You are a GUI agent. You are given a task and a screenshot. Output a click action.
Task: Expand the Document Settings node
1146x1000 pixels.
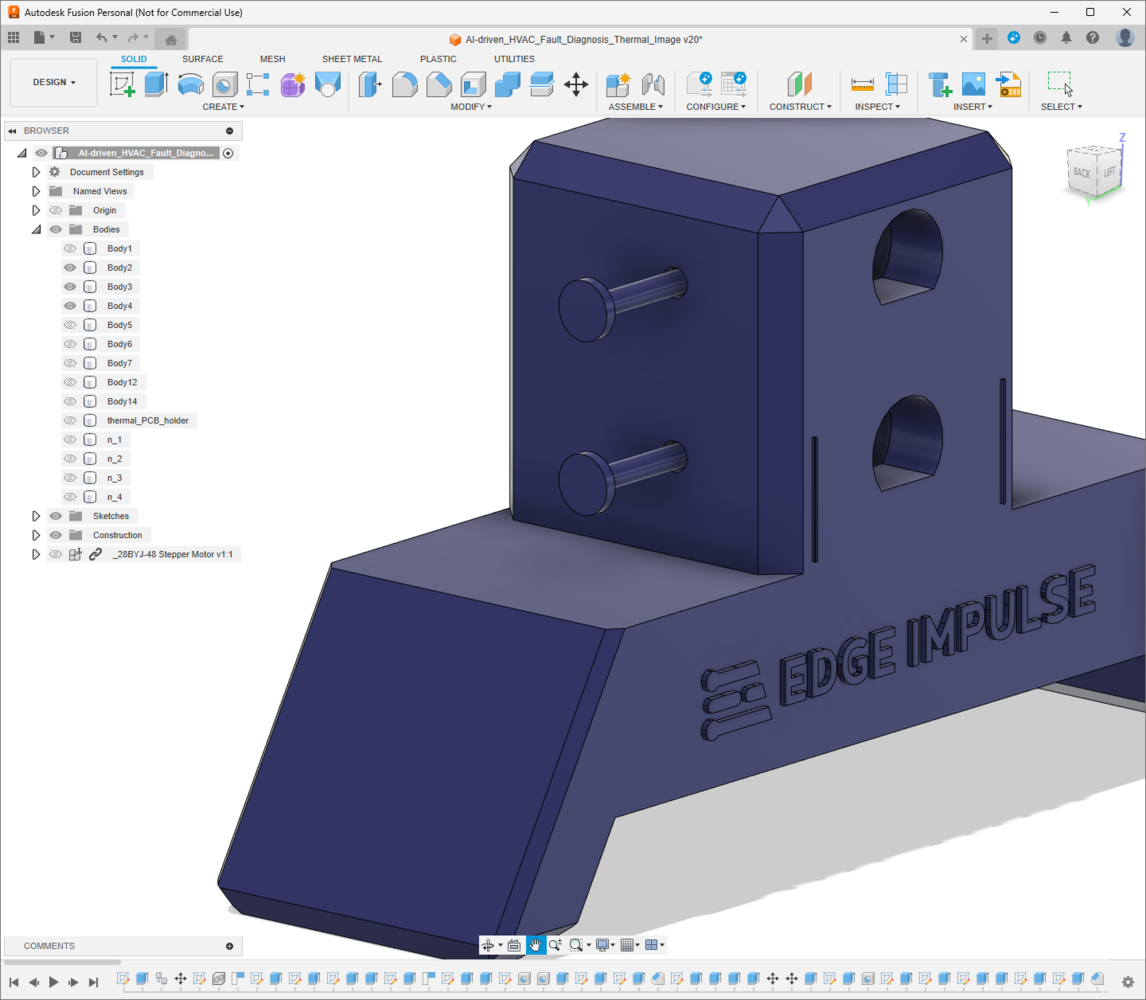(36, 172)
